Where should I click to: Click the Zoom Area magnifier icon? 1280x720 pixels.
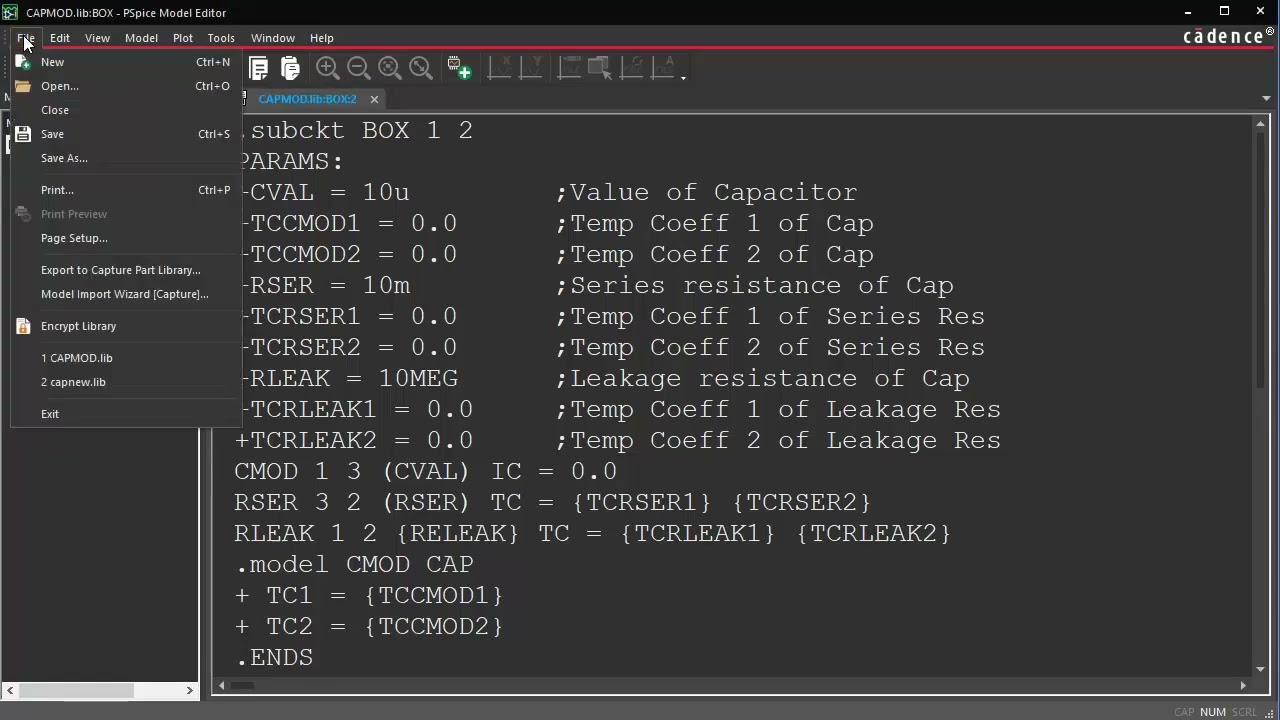[x=389, y=68]
